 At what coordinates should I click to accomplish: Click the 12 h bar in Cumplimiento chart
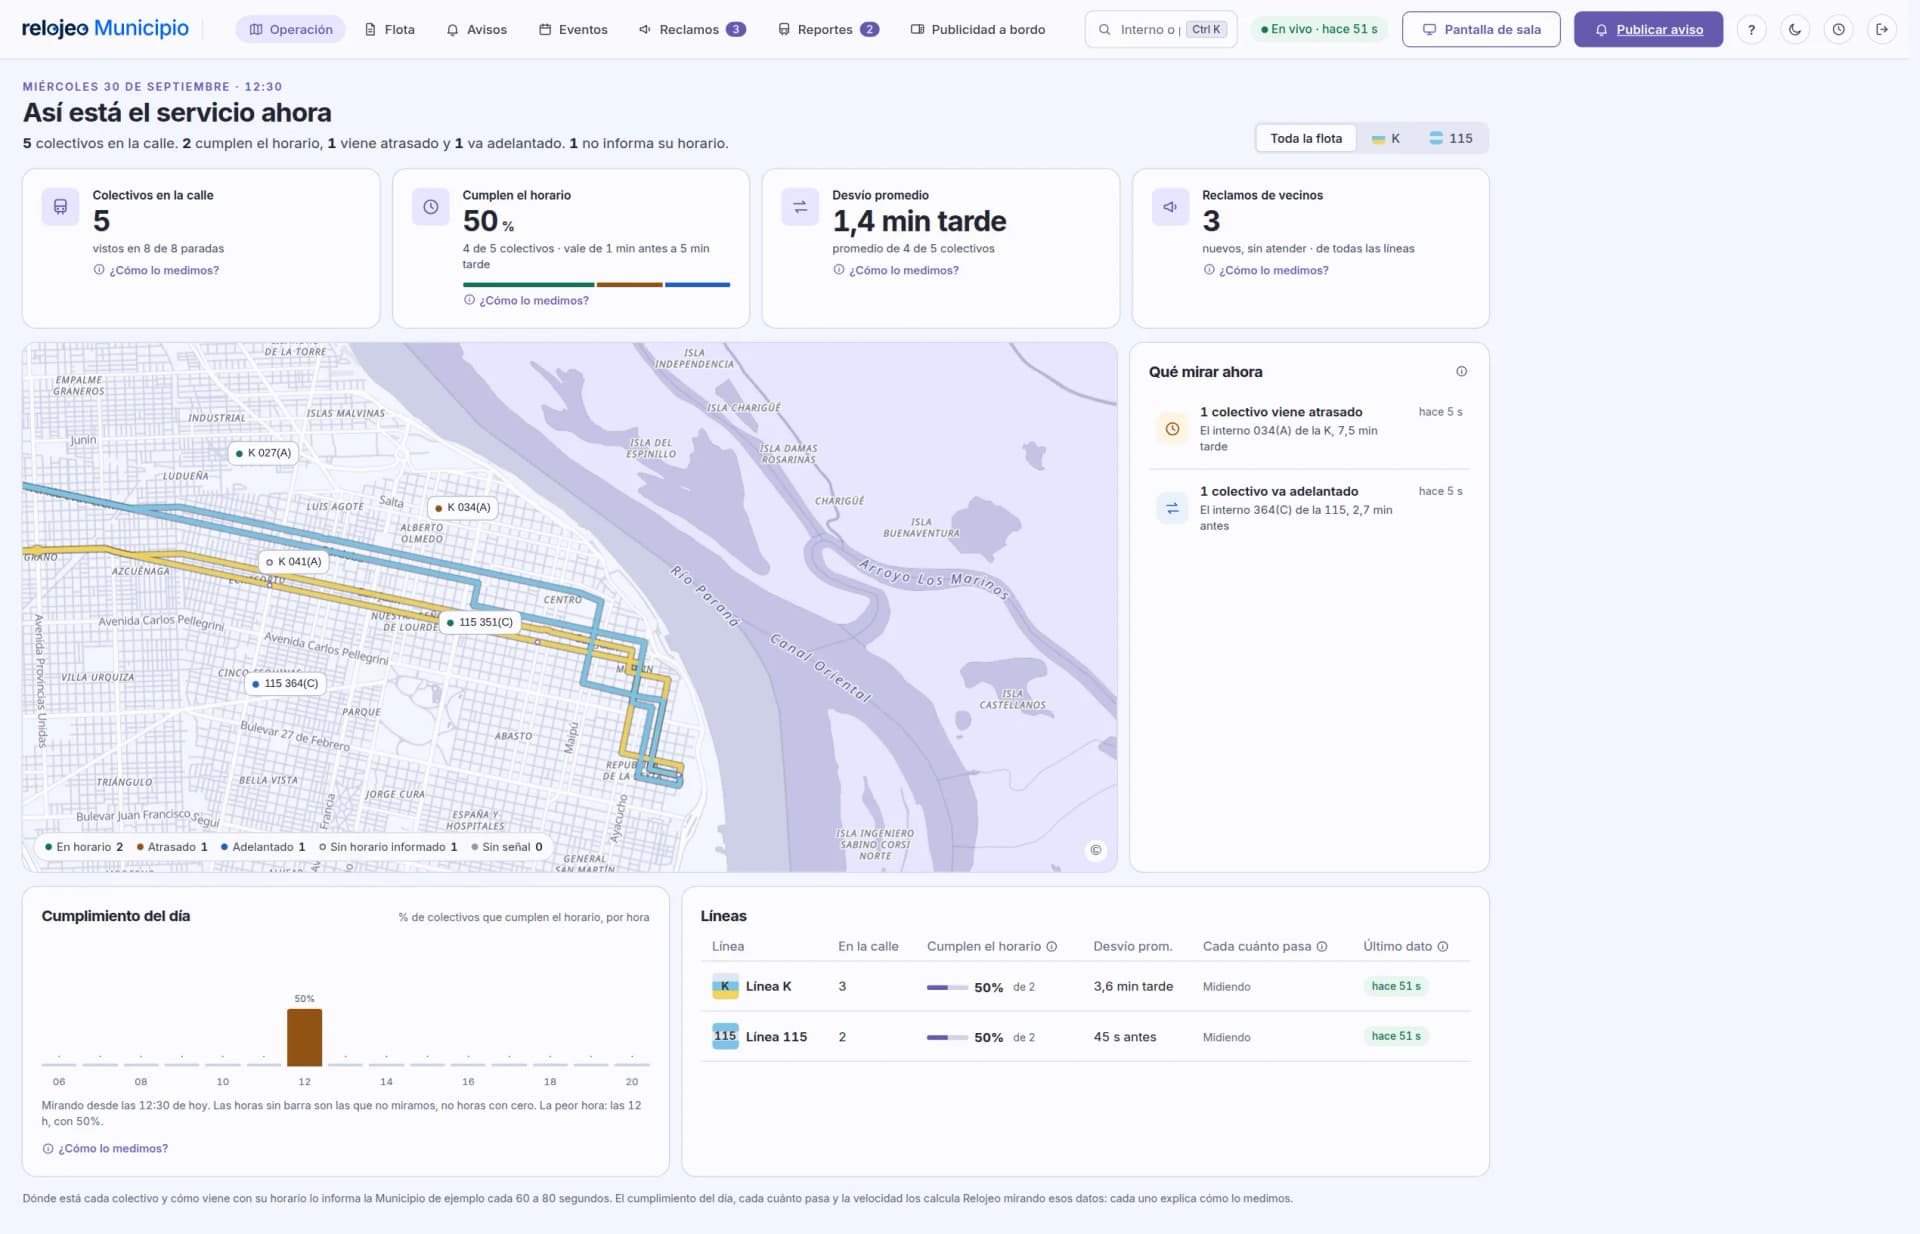click(304, 1037)
